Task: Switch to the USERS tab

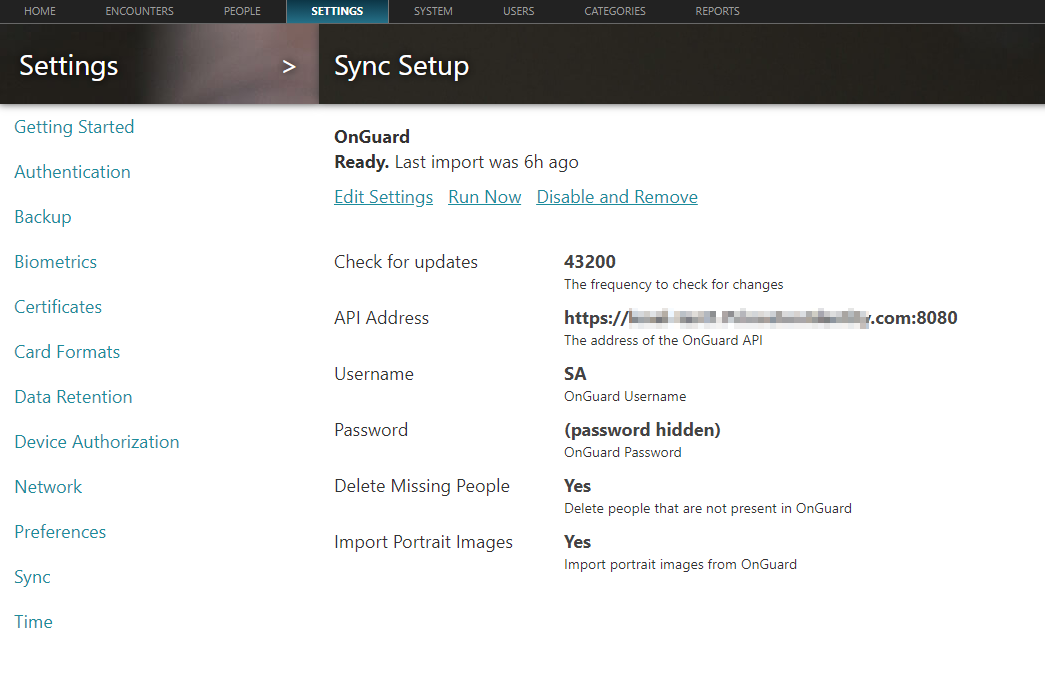Action: click(519, 11)
